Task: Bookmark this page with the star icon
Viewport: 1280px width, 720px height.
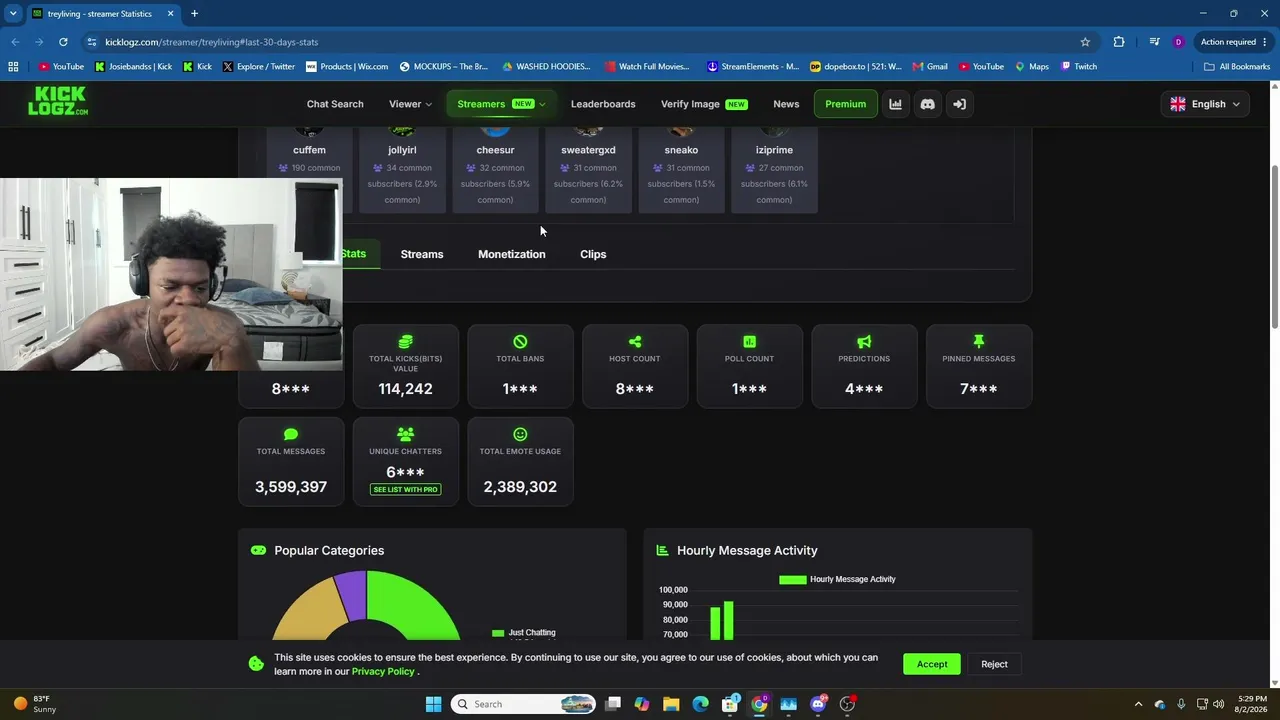Action: pyautogui.click(x=1085, y=42)
